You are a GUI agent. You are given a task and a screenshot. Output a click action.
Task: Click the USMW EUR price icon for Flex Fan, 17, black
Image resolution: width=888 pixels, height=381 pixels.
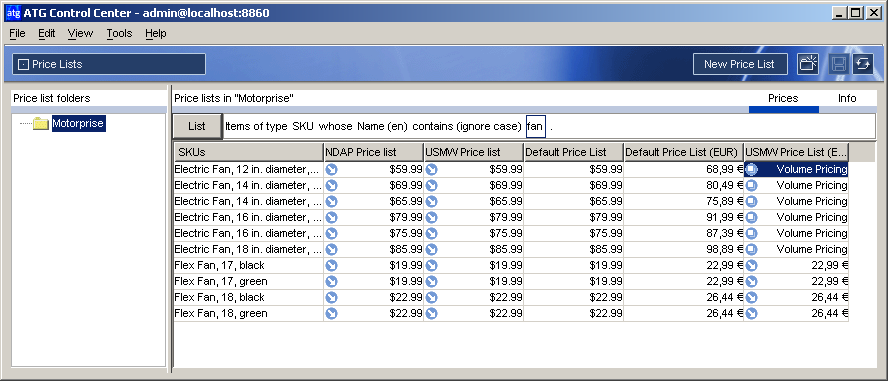[752, 265]
